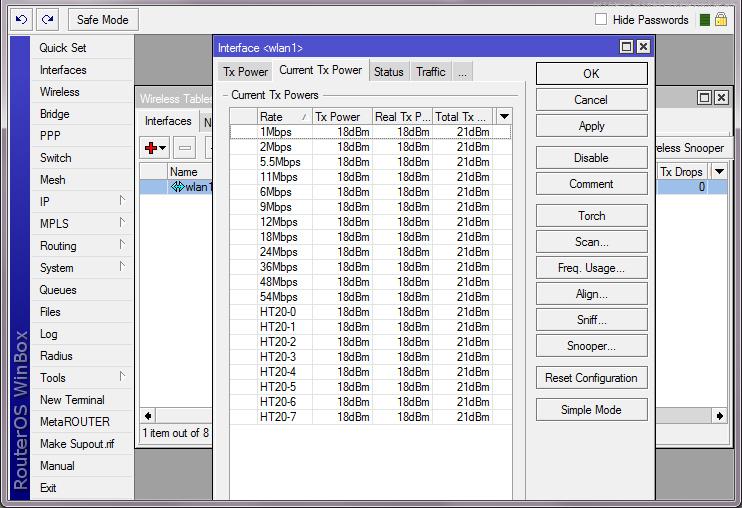The image size is (742, 508).
Task: Switch to the Traffic tab
Action: point(431,72)
